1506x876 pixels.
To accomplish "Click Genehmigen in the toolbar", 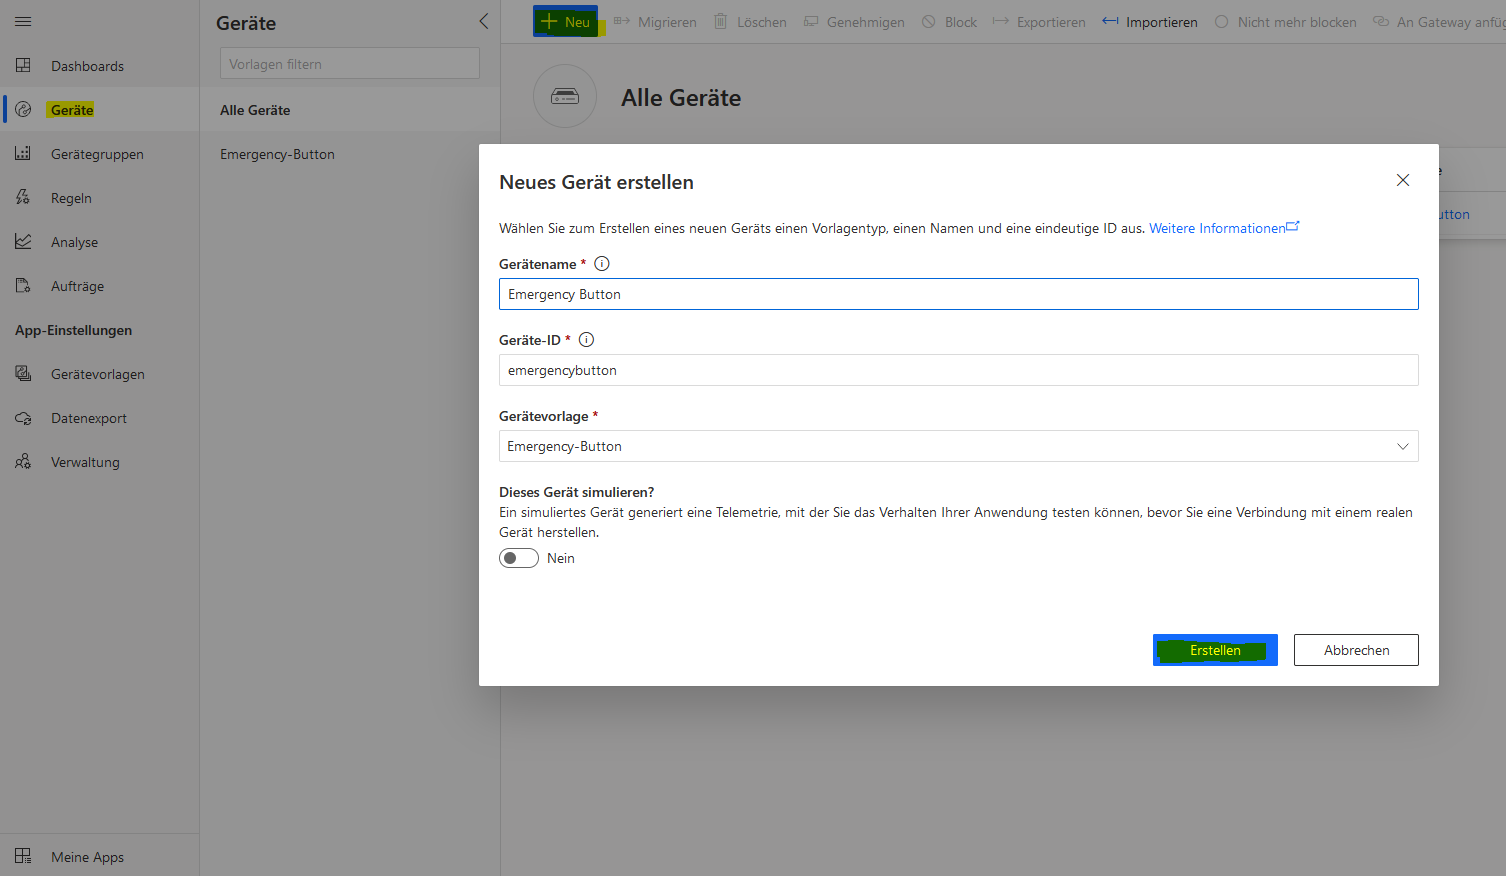I will coord(854,22).
